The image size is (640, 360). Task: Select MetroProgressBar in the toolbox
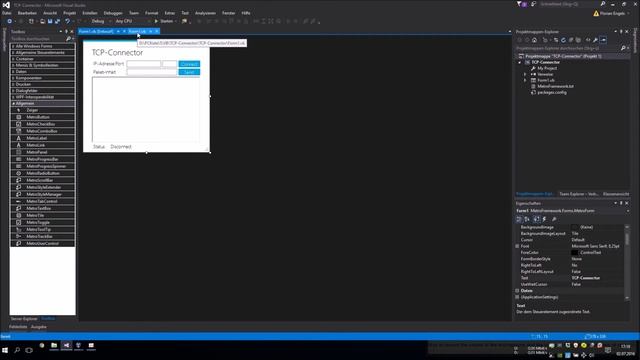pos(42,159)
